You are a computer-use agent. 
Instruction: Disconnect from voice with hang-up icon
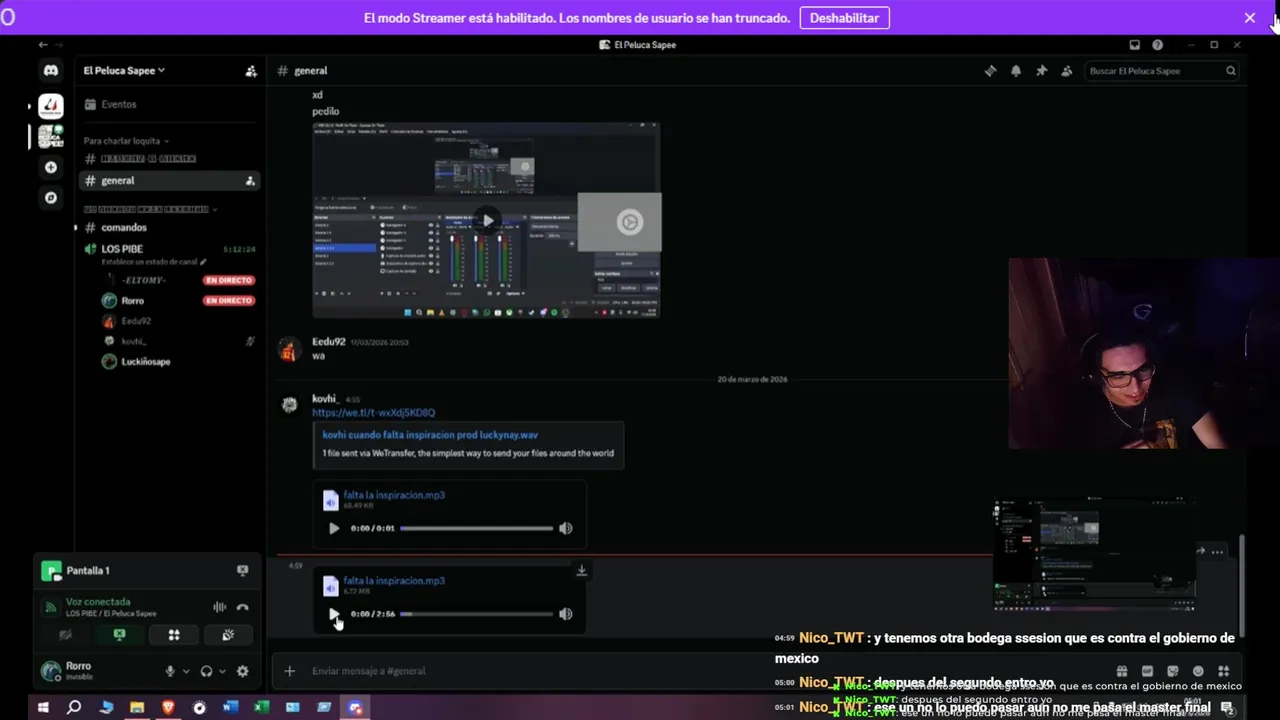point(242,607)
